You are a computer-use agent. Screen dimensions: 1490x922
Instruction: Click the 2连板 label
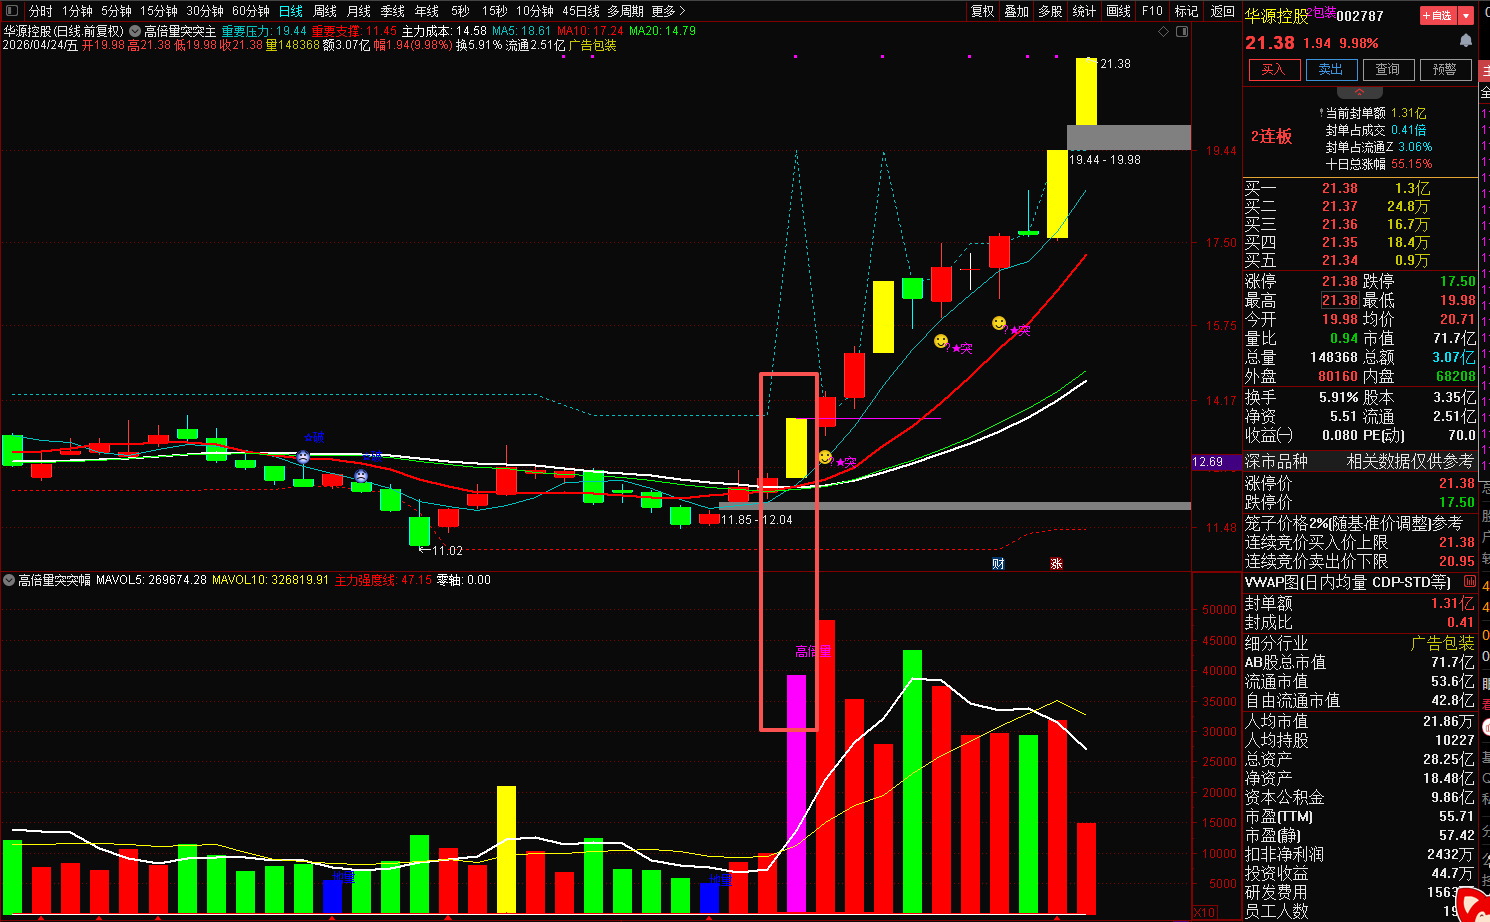click(x=1271, y=136)
